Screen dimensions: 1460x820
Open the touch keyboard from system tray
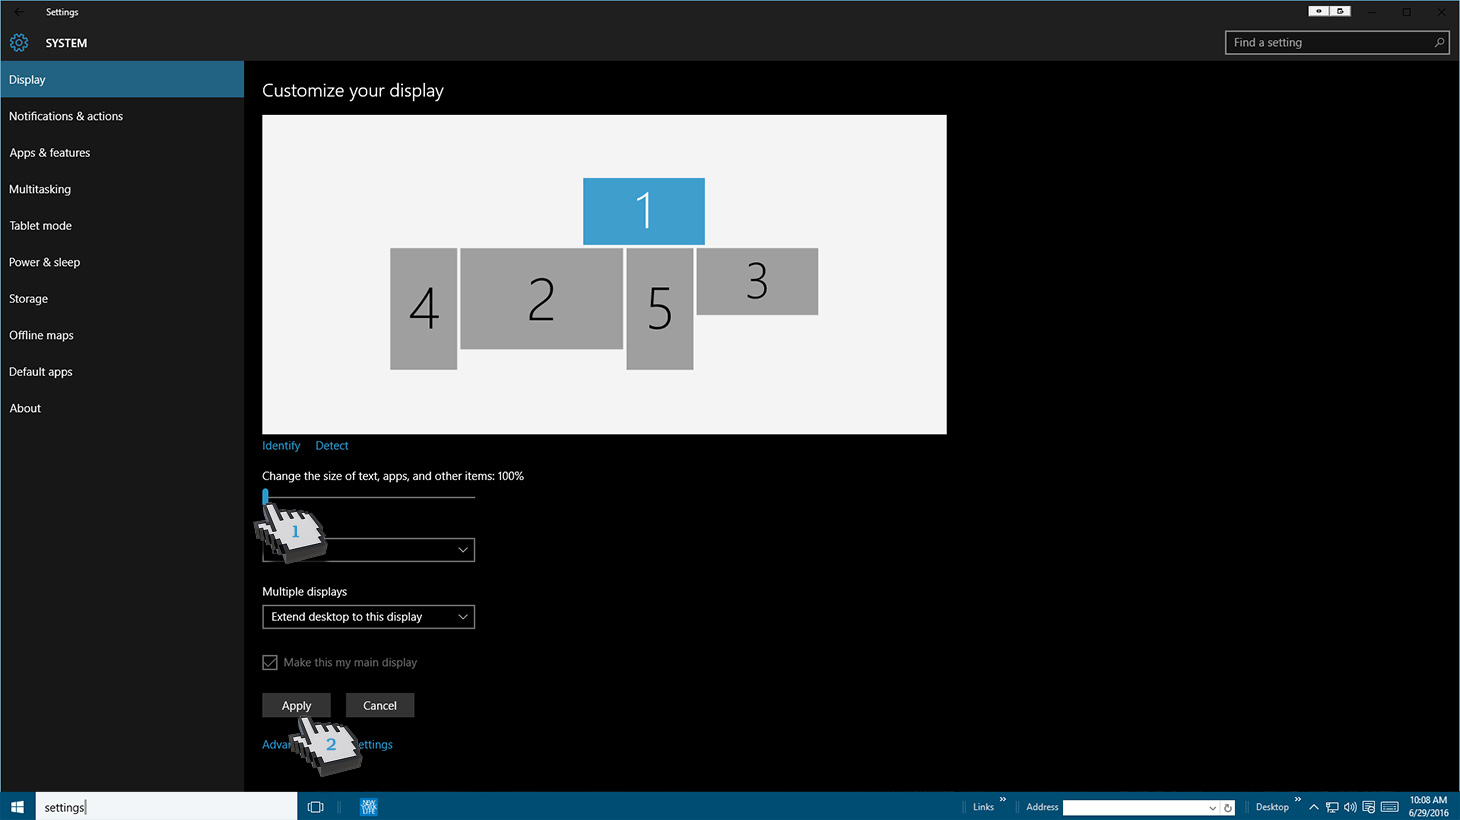(x=1389, y=807)
